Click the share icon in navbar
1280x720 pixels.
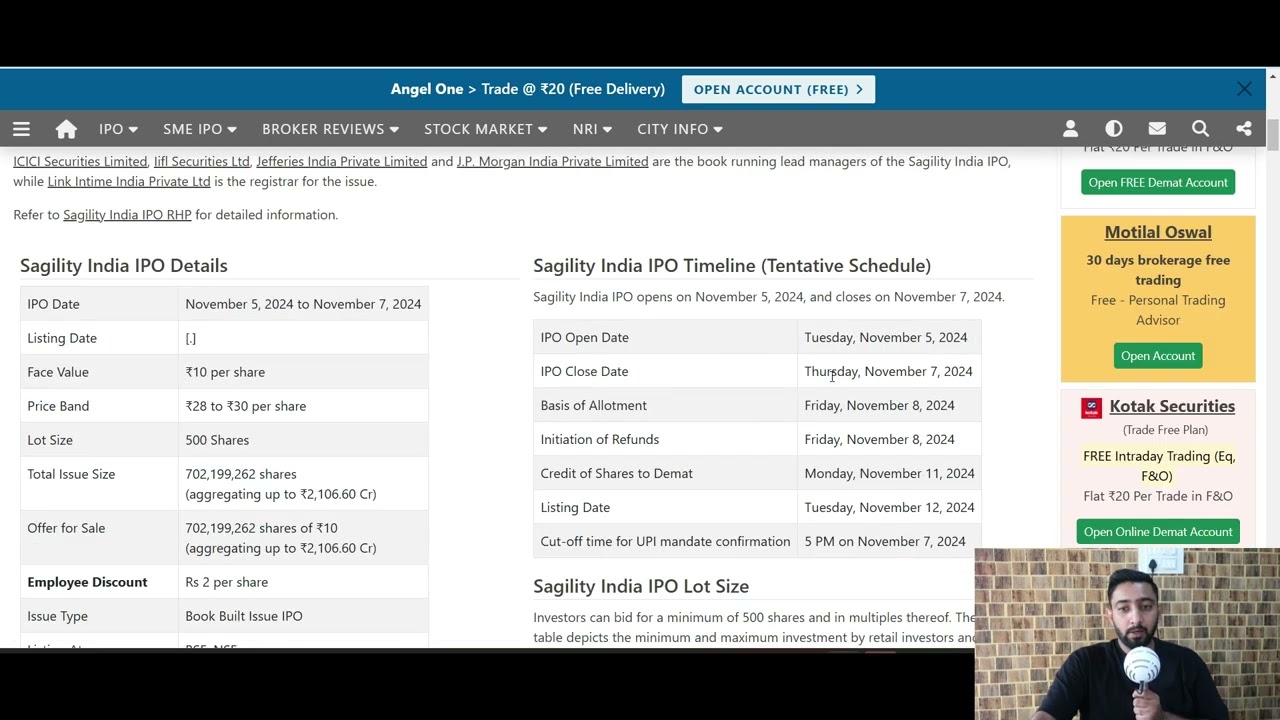click(x=1244, y=129)
